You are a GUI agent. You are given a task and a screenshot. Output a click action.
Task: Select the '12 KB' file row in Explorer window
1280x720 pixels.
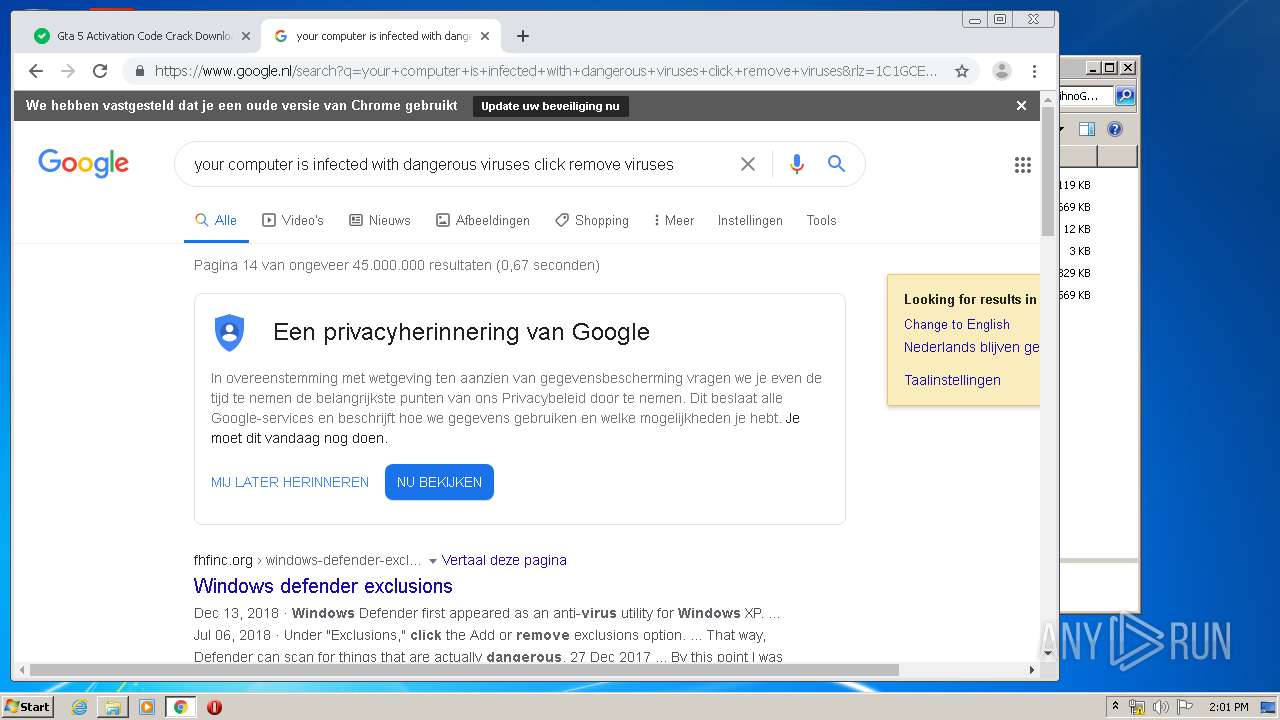1077,229
